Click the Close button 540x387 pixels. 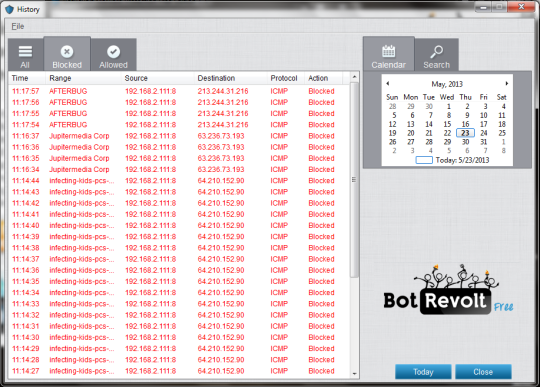[x=483, y=372]
